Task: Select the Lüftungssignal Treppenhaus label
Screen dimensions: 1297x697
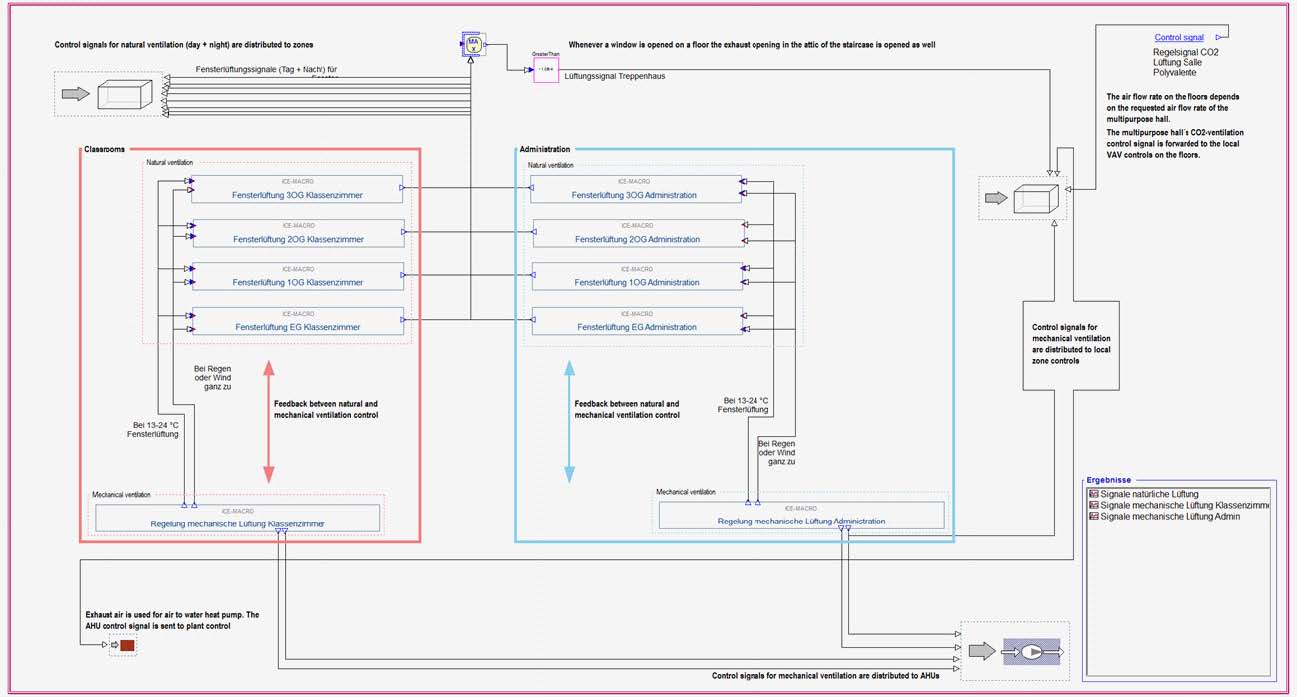Action: (614, 76)
